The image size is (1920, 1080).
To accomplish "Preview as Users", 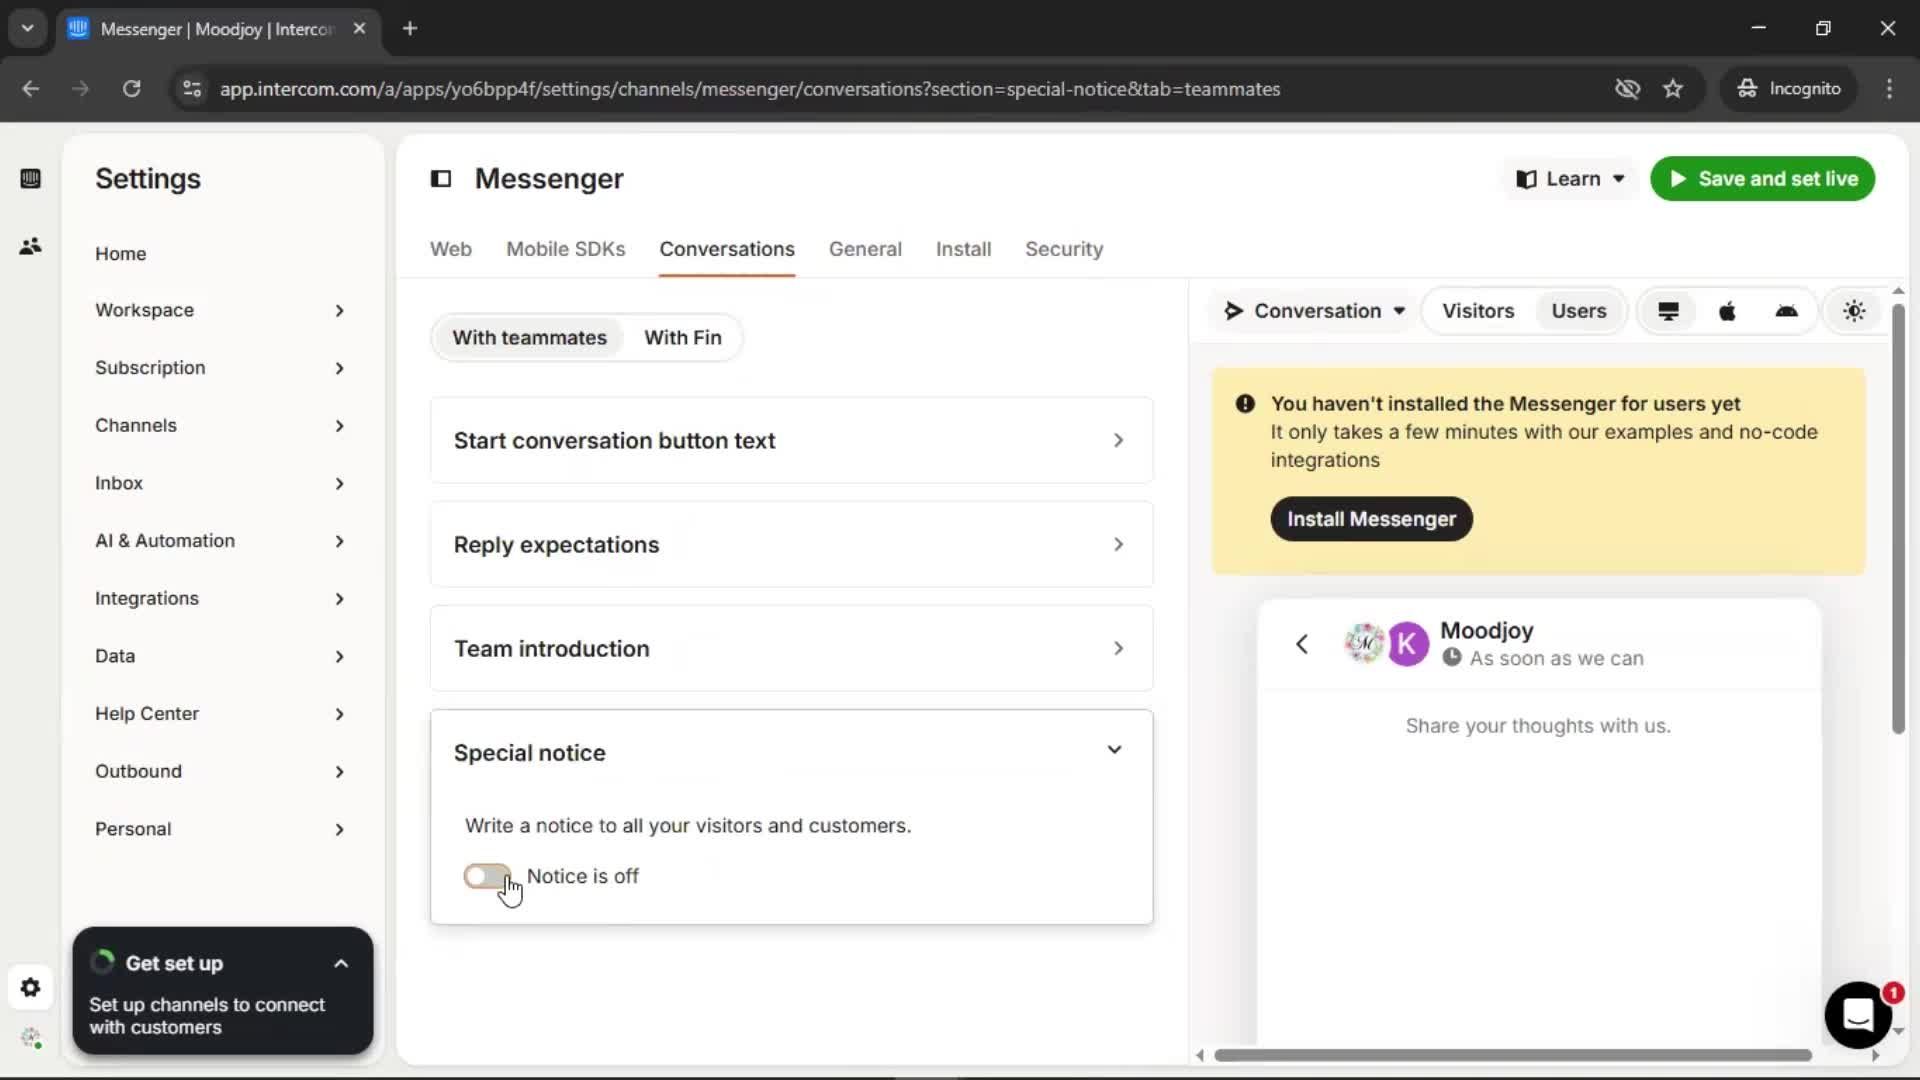I will pyautogui.click(x=1578, y=311).
